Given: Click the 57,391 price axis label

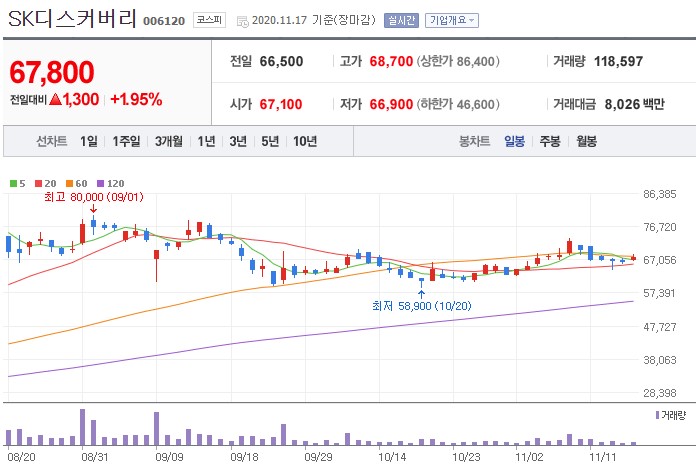Looking at the screenshot, I should point(660,293).
